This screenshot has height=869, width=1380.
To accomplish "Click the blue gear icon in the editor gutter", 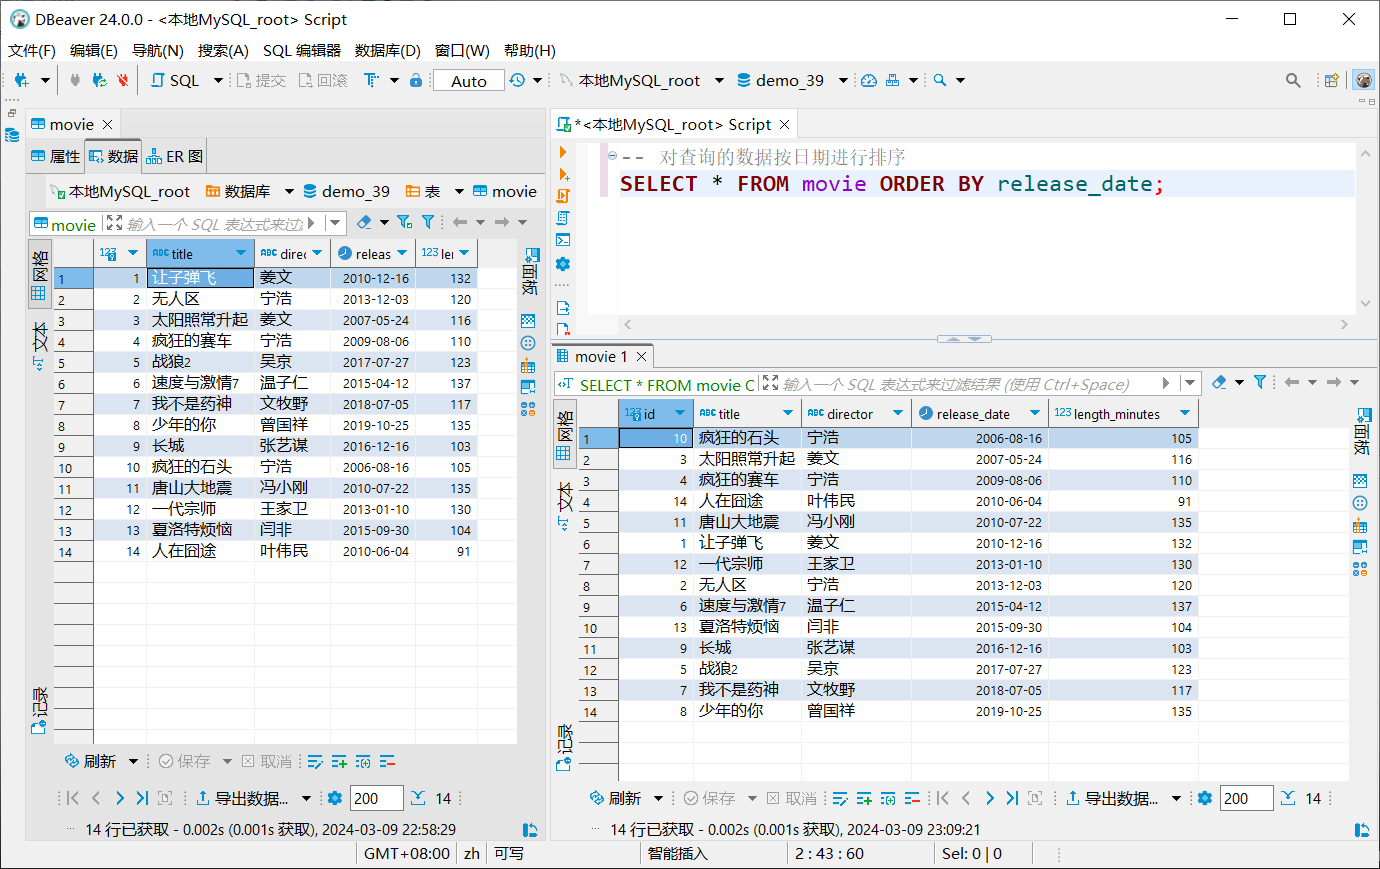I will [563, 264].
